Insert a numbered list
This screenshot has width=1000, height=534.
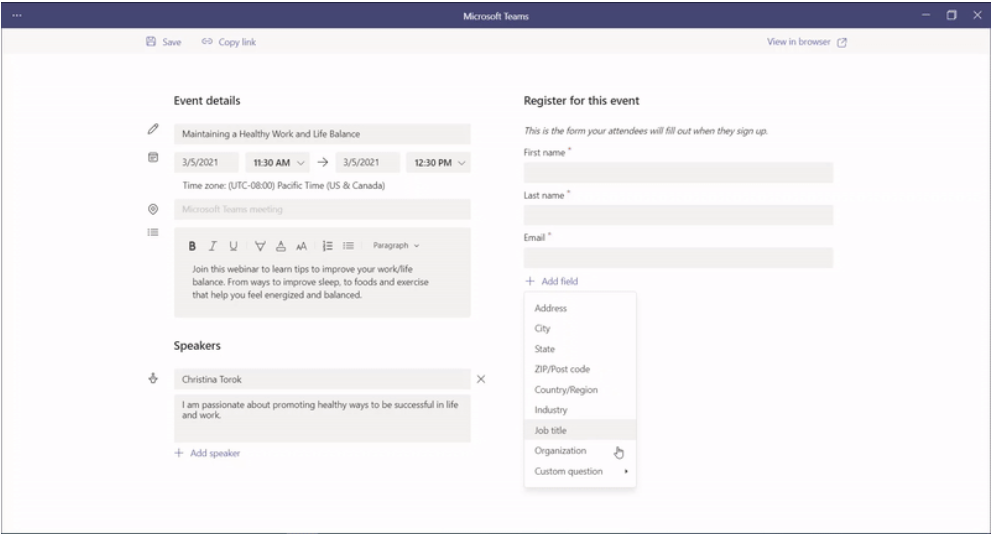click(328, 246)
